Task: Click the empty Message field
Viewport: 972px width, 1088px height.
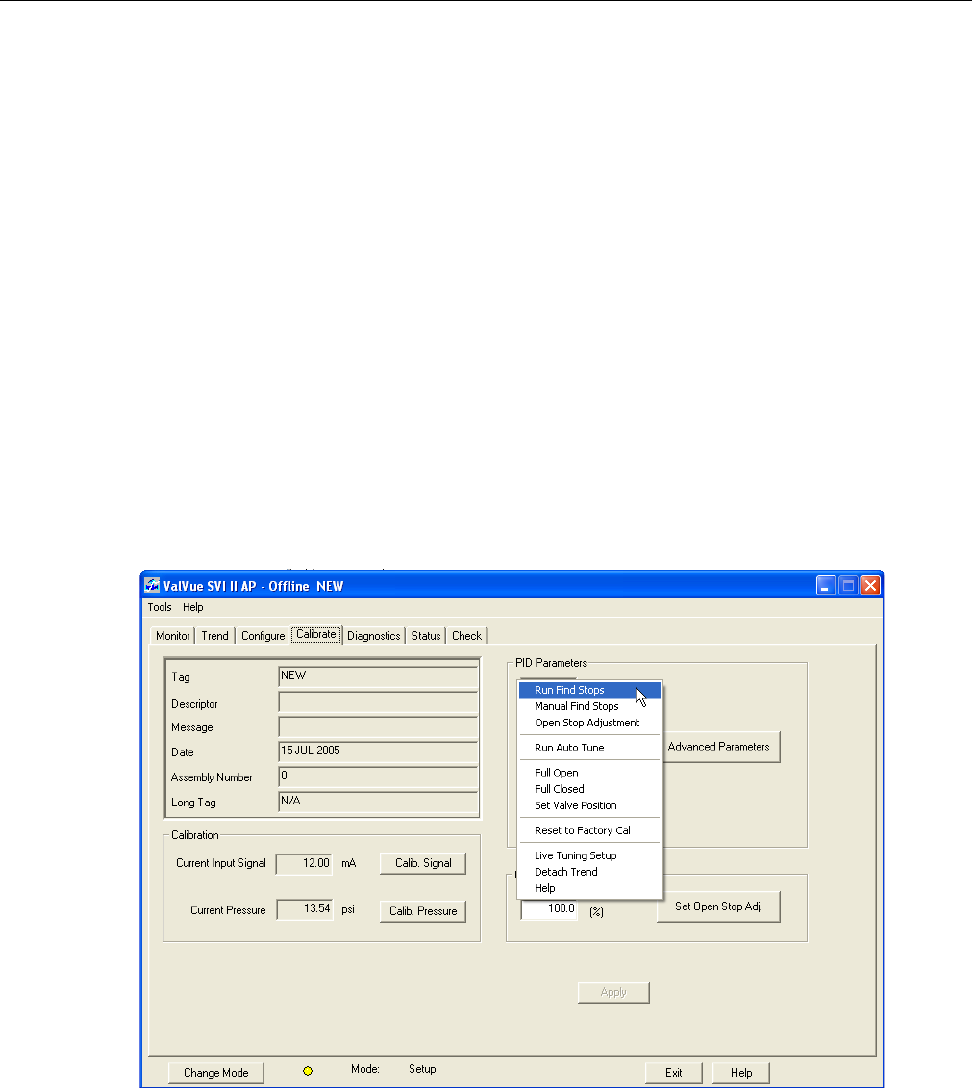Action: point(378,726)
